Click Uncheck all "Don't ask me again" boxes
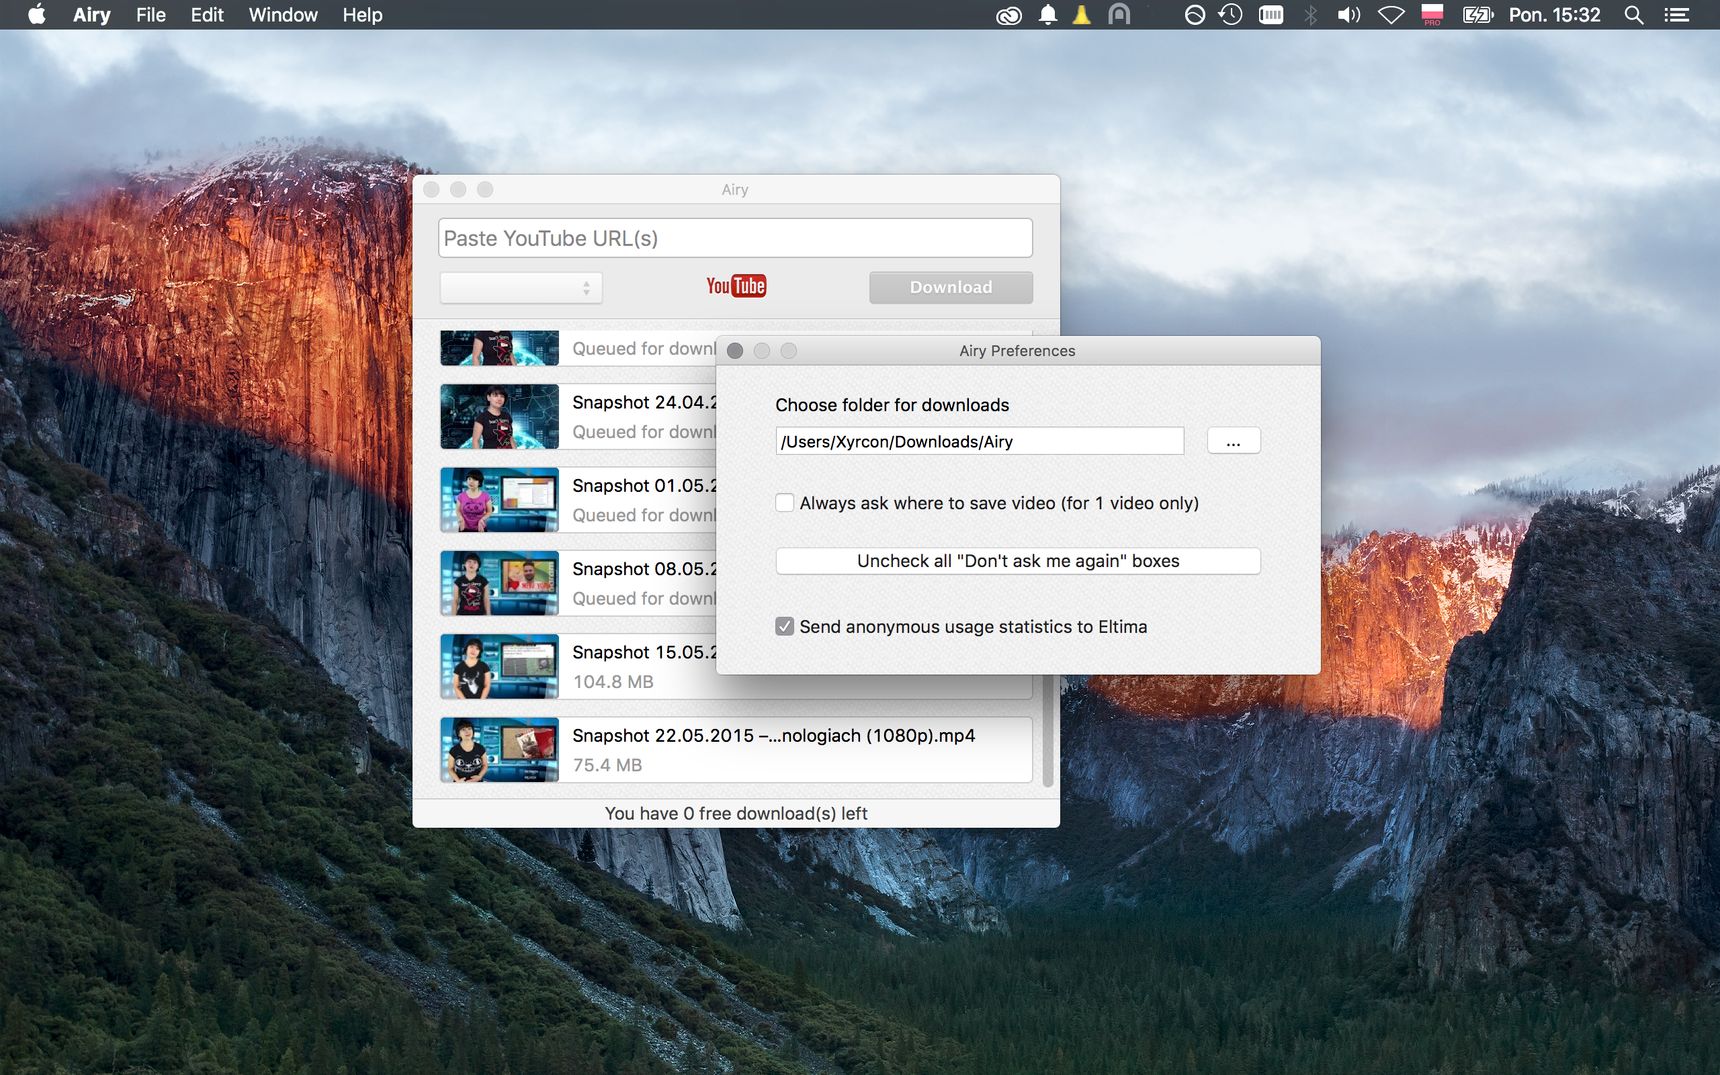The height and width of the screenshot is (1075, 1720). click(1018, 561)
